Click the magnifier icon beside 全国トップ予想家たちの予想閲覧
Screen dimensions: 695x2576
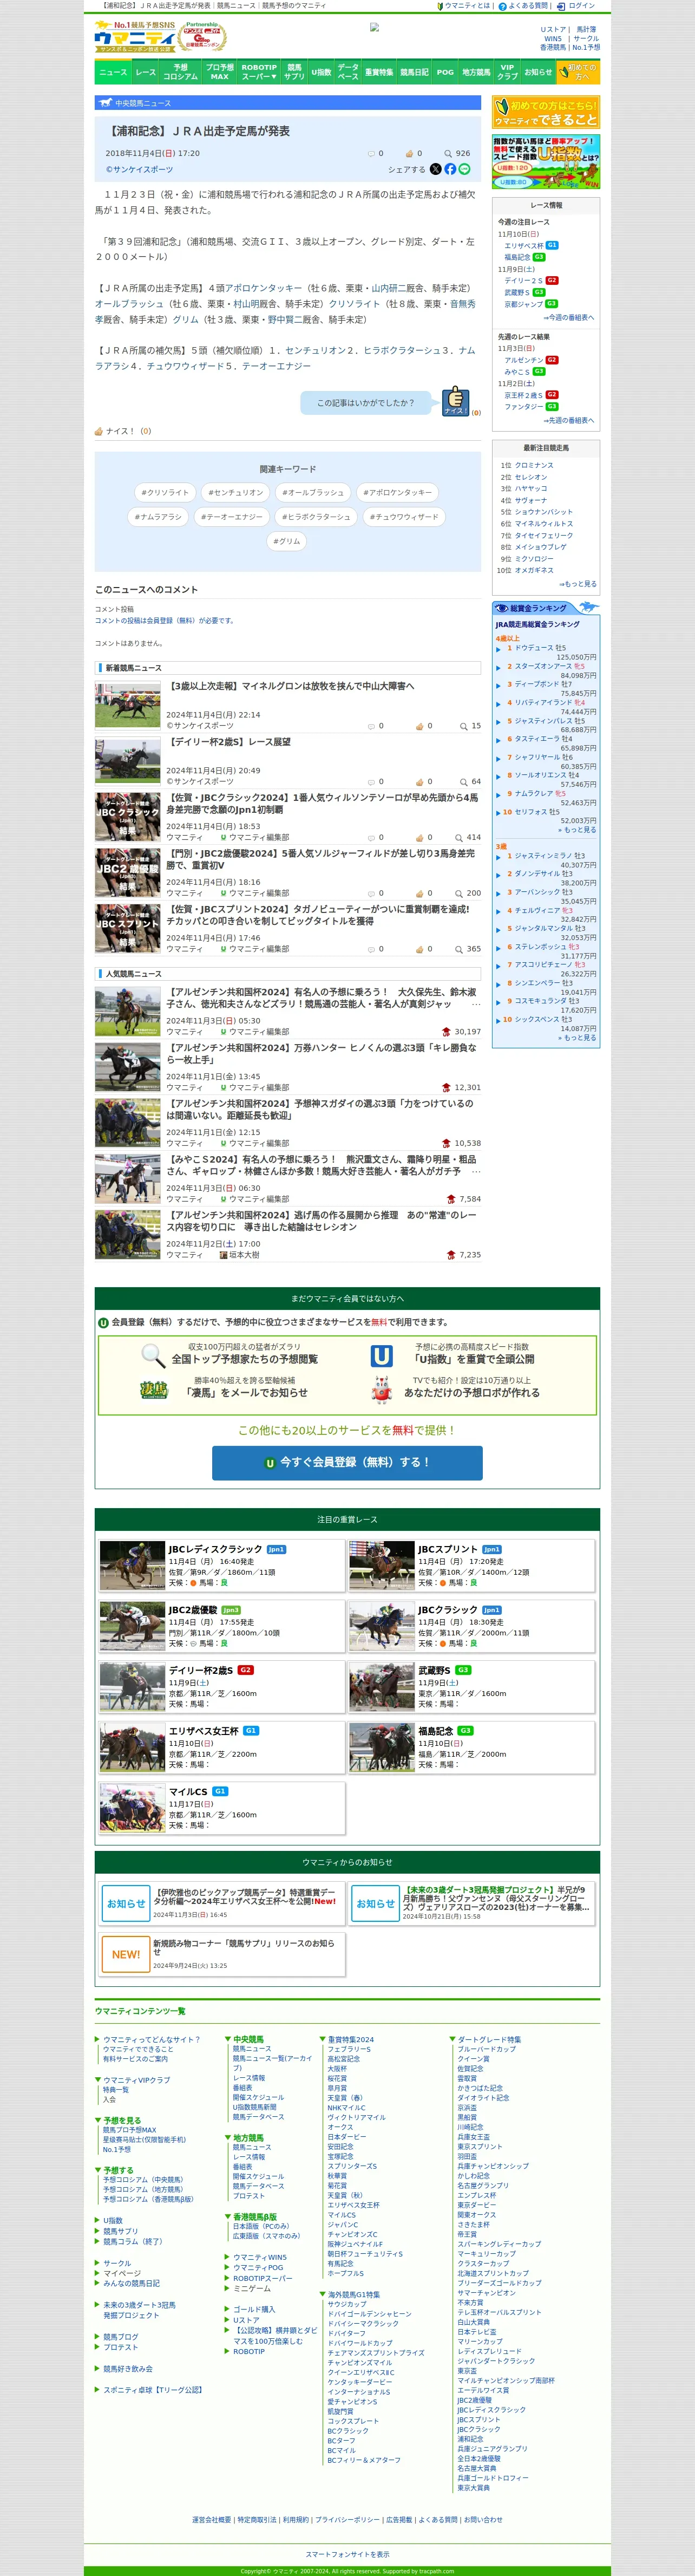tap(153, 1355)
